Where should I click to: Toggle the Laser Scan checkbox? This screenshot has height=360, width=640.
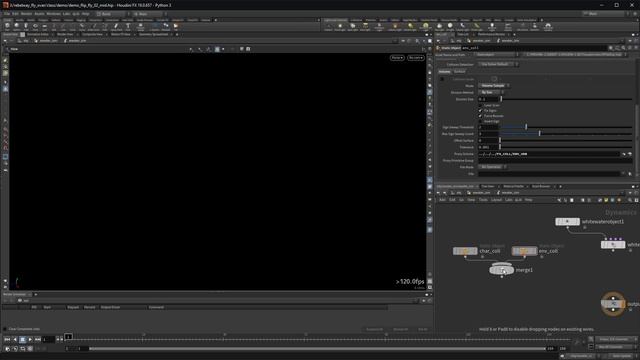[x=480, y=105]
